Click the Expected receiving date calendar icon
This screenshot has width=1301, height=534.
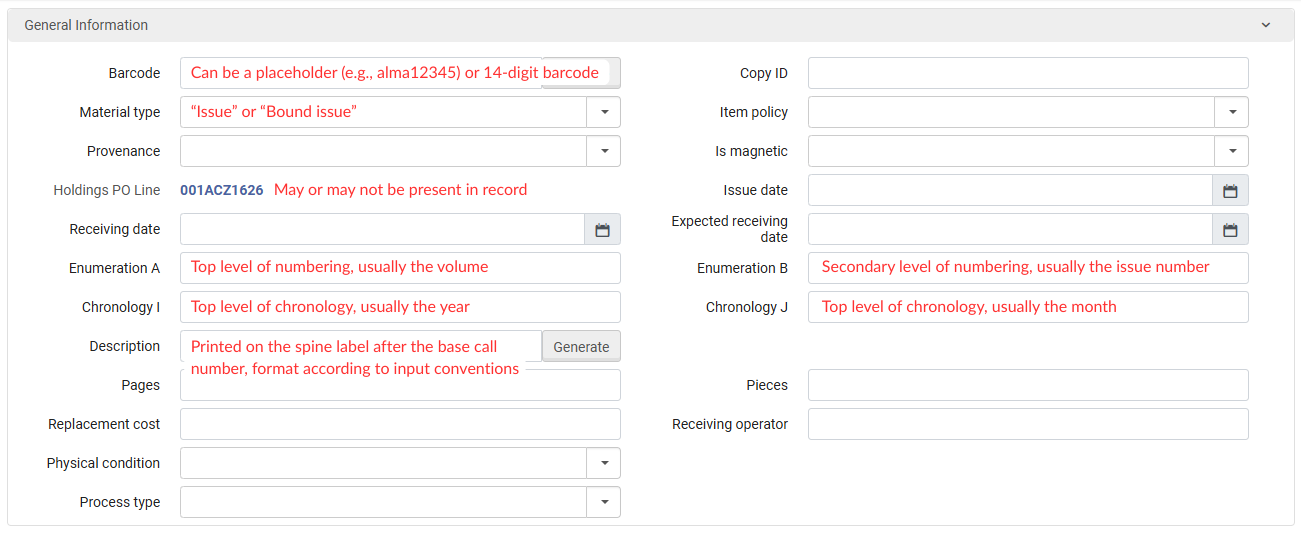pos(1230,229)
